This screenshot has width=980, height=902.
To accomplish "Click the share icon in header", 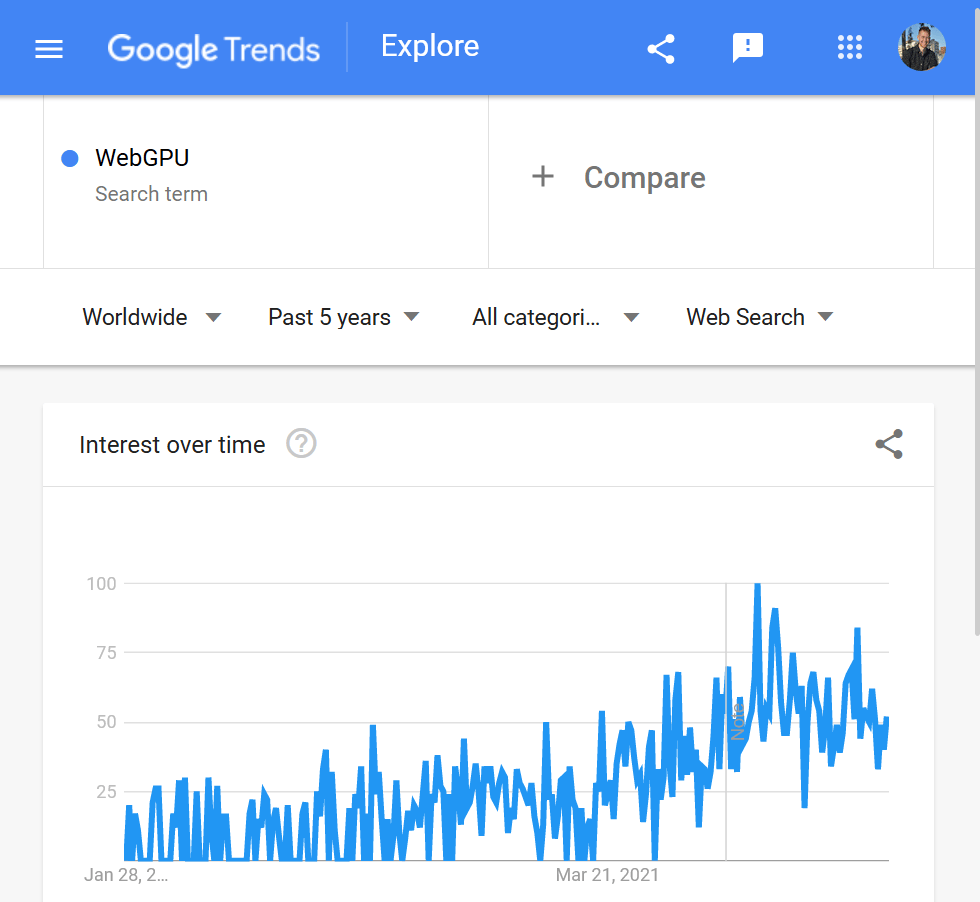I will [661, 49].
